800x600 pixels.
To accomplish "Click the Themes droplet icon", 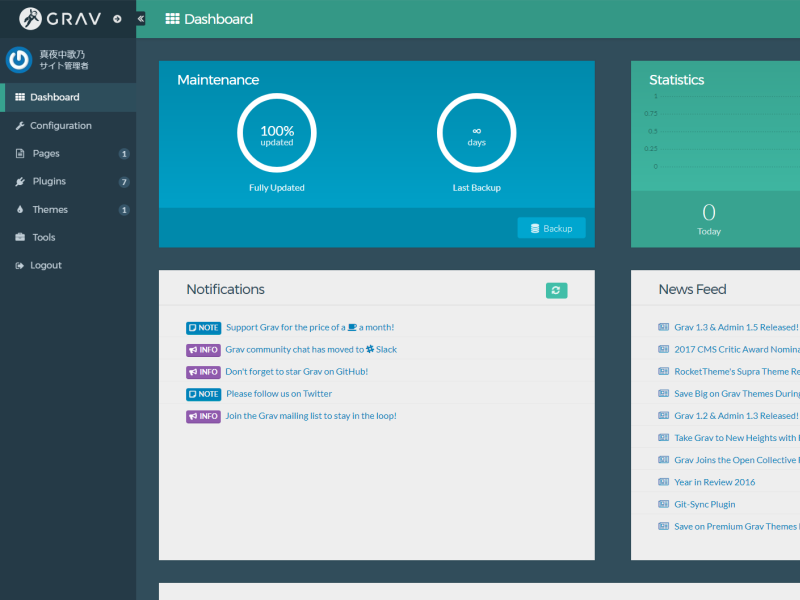I will pos(20,209).
